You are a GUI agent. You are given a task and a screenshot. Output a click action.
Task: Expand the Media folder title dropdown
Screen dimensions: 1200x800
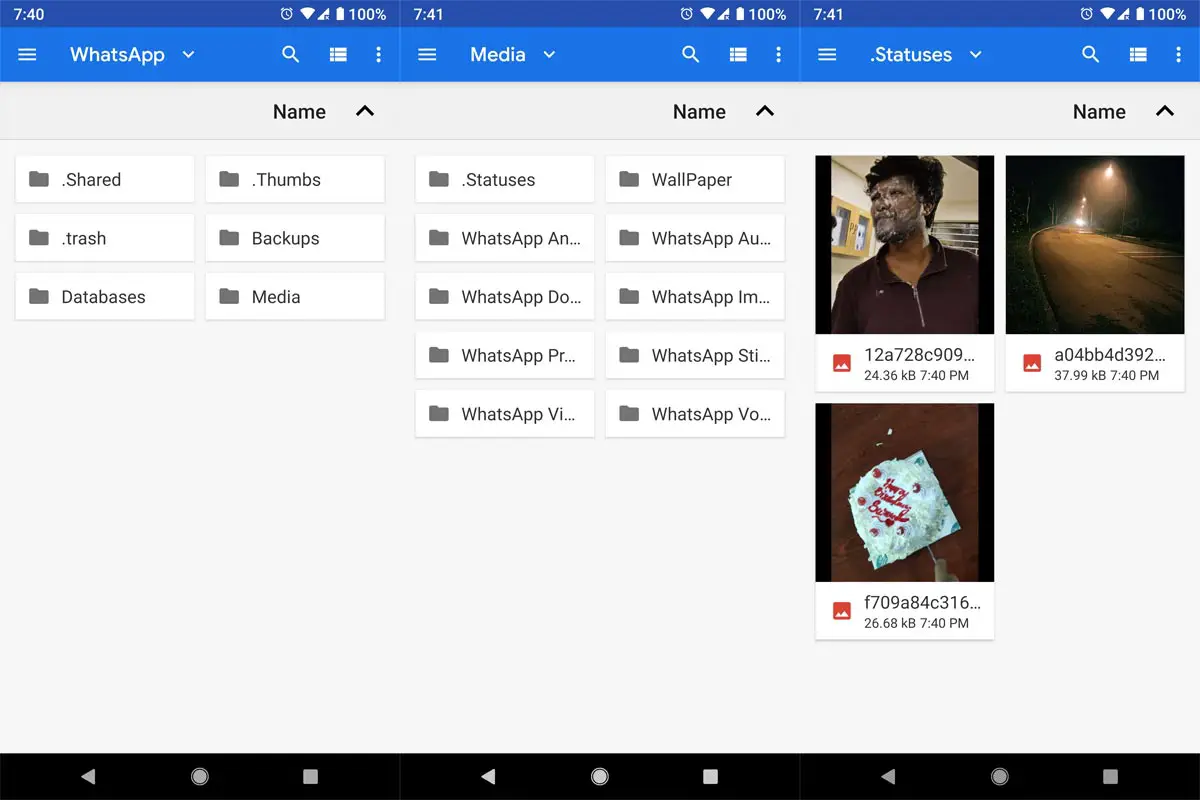[549, 55]
